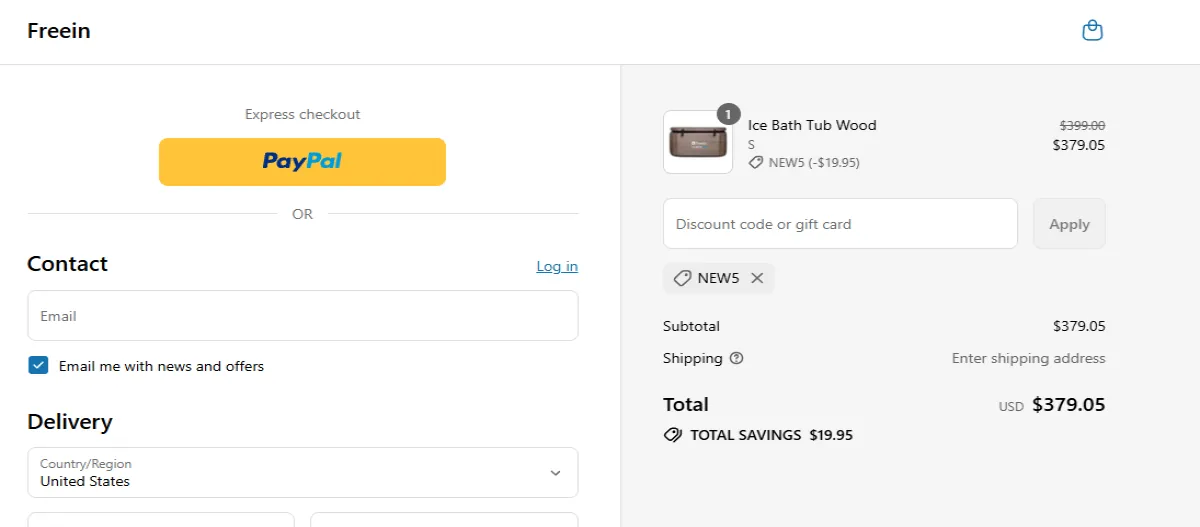
Task: Click the Ice Bath Tub Wood product title
Action: coord(812,125)
